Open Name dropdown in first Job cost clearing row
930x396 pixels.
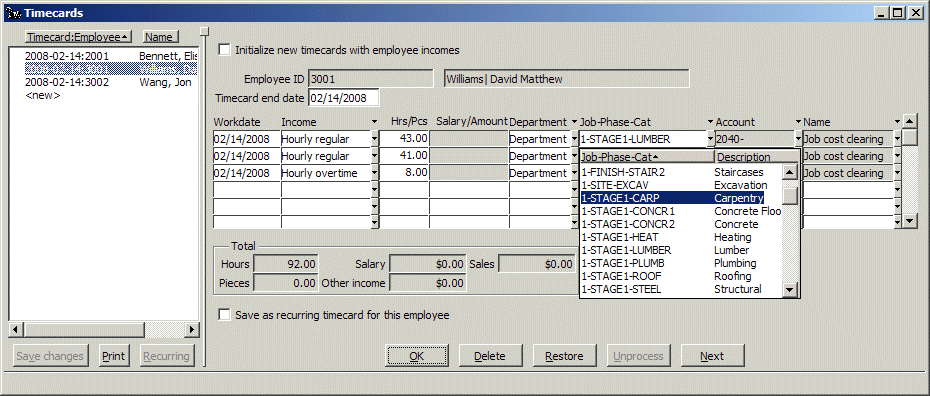pos(897,139)
